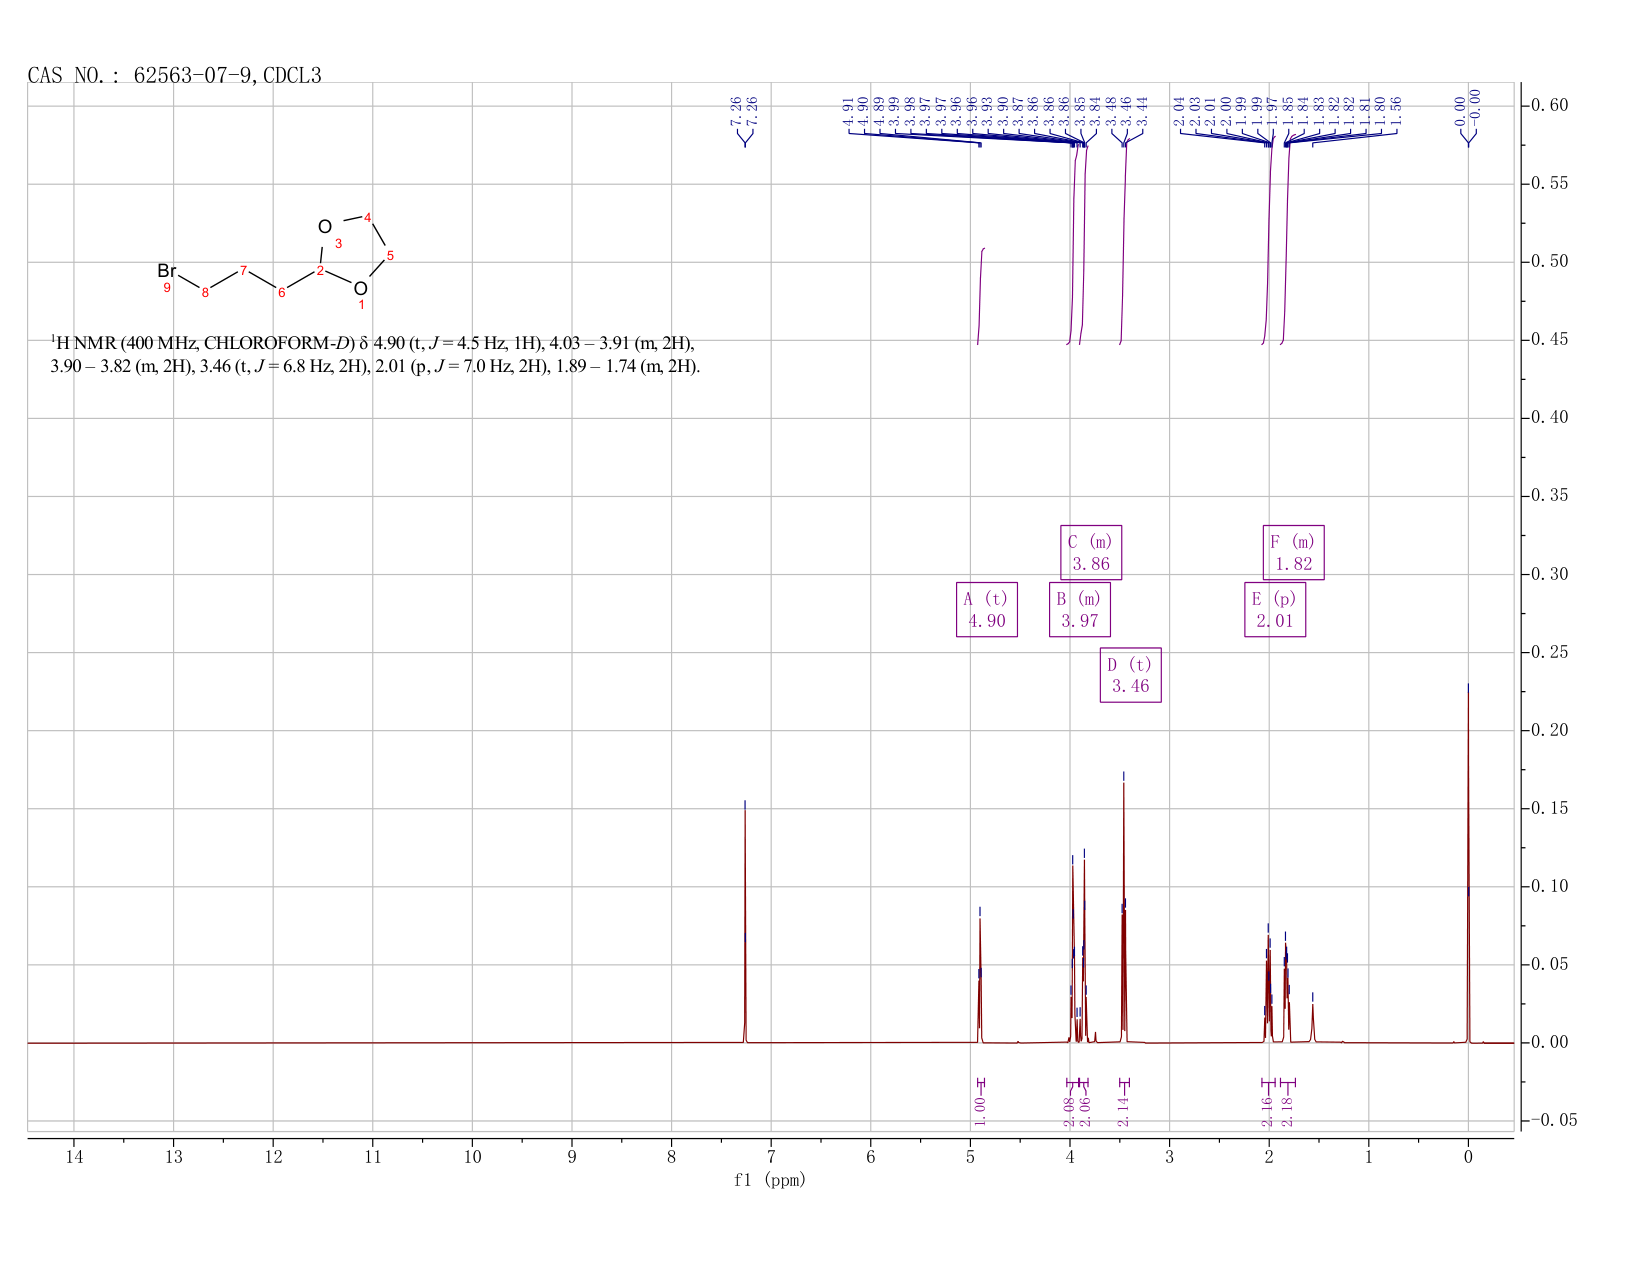Viewport: 1650px width, 1275px height.
Task: Click the f1 (ppm) axis label
Action: coord(770,1180)
